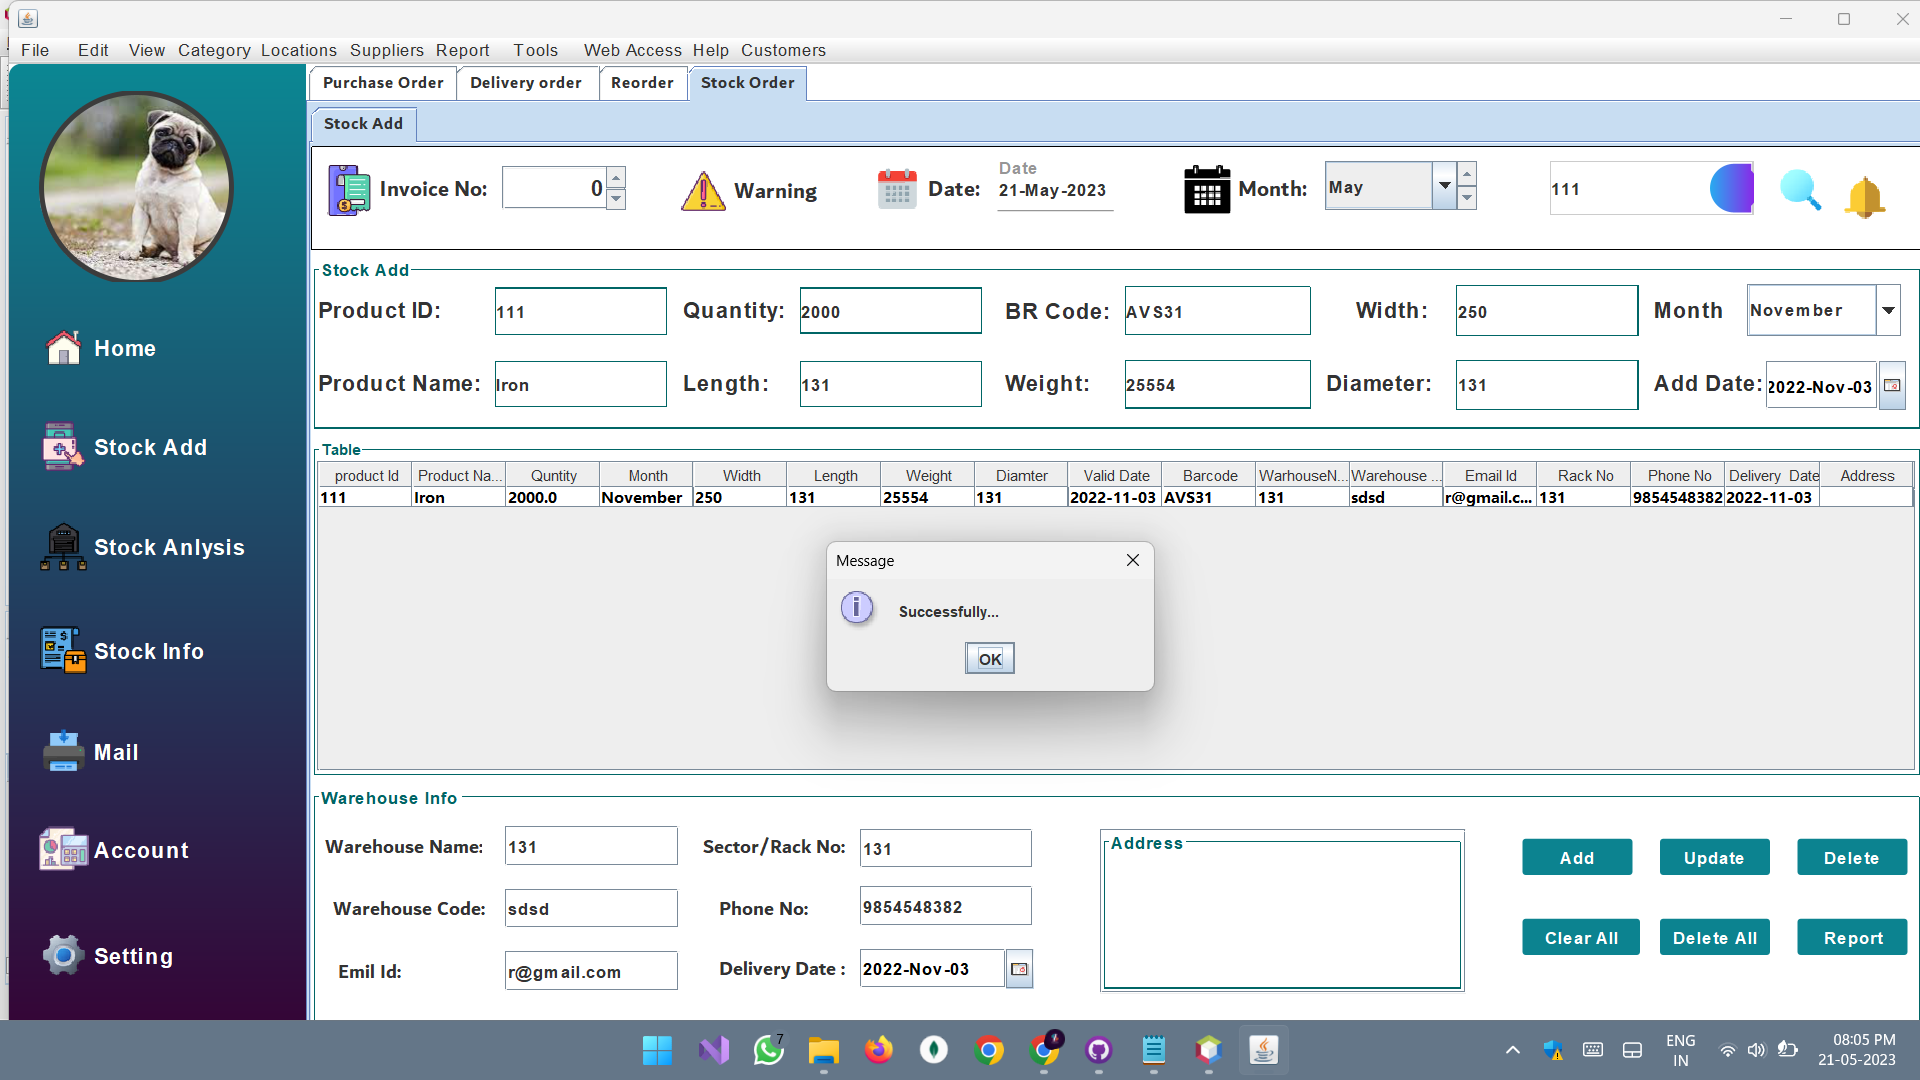The width and height of the screenshot is (1920, 1080).
Task: Select Stock Info in the sidebar
Action: coord(148,651)
